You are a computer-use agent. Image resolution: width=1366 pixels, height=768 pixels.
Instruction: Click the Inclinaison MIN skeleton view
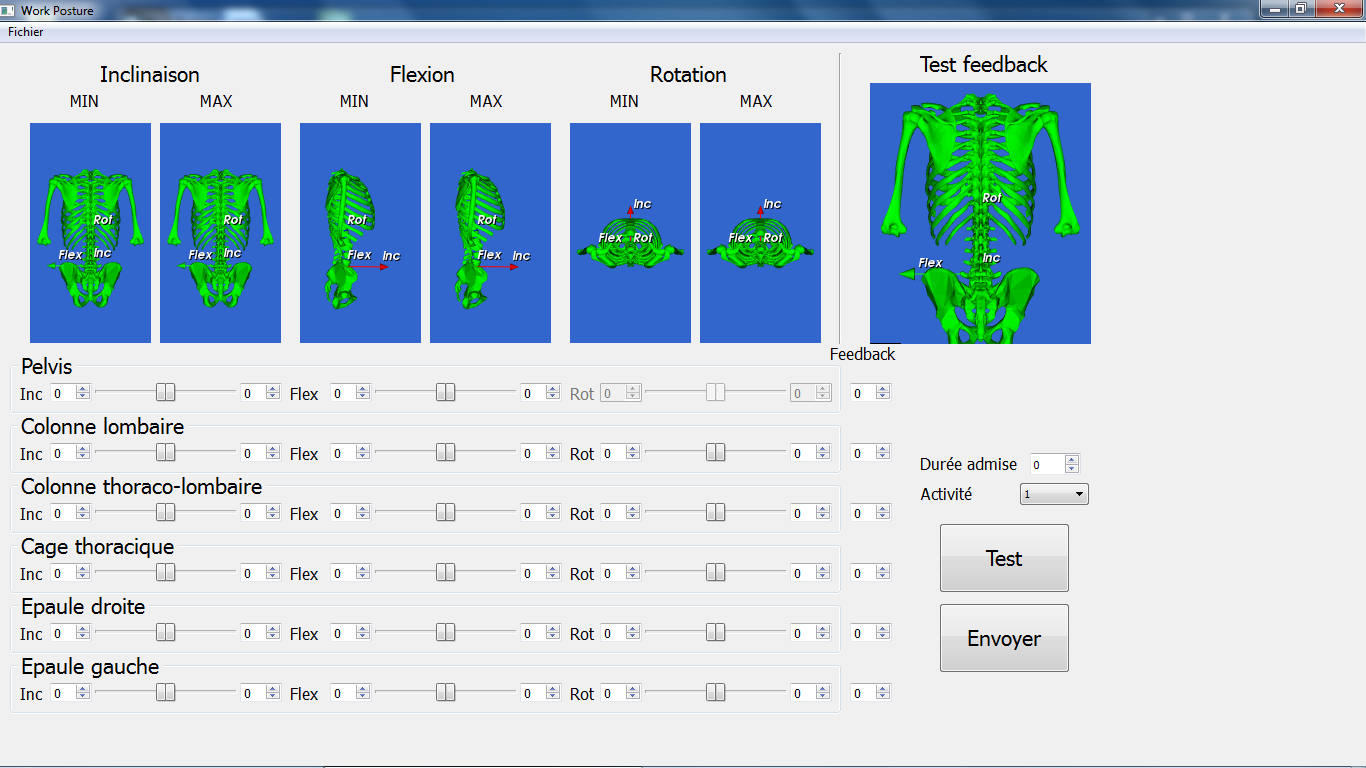click(90, 233)
